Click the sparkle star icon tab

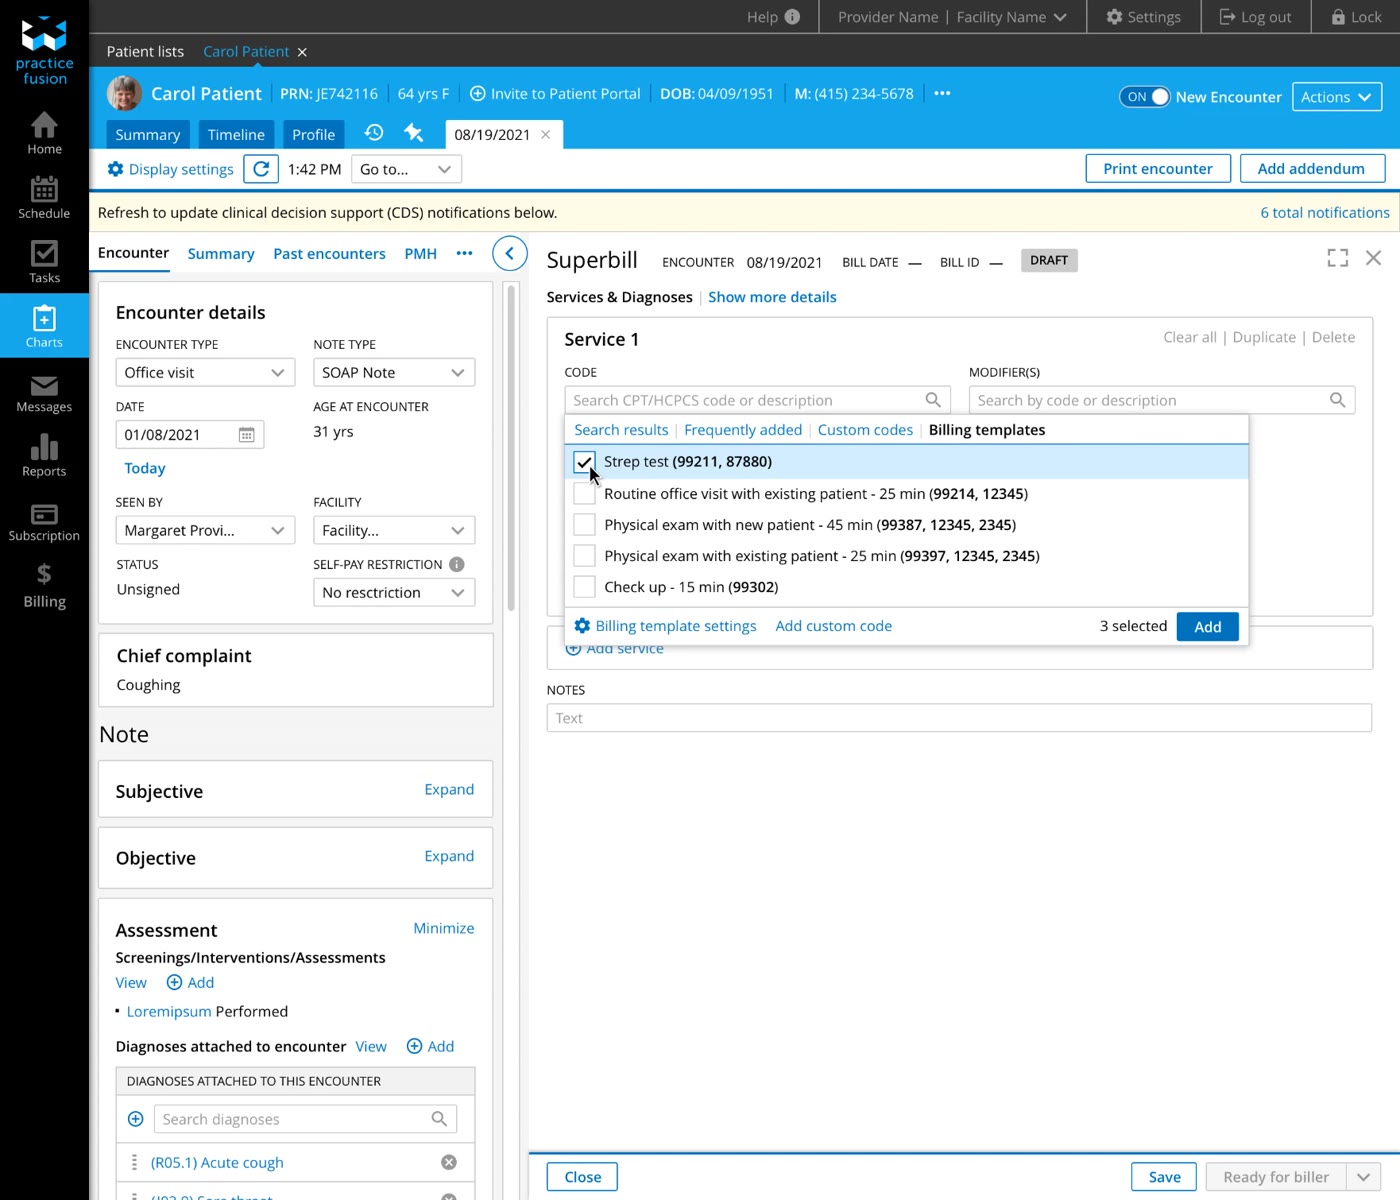[x=414, y=133]
